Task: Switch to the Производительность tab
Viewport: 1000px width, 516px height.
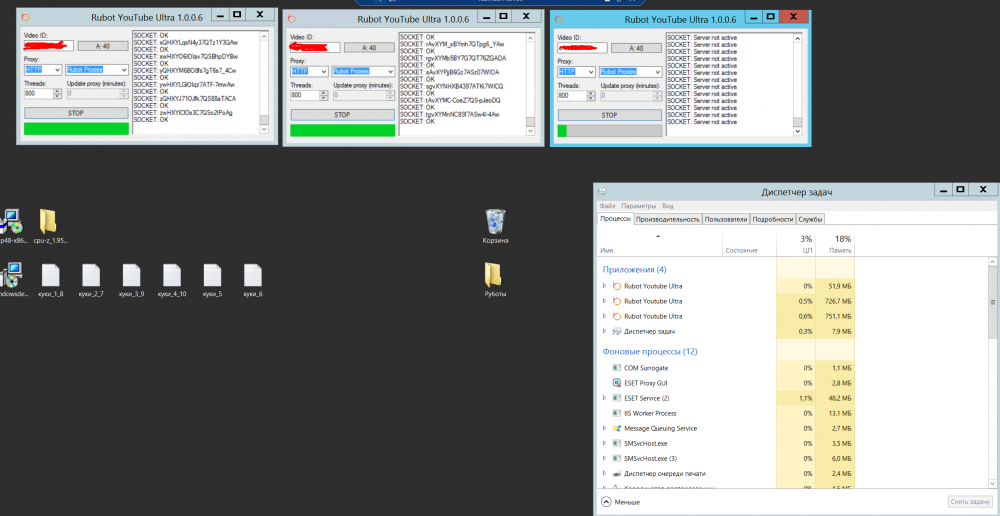Action: point(667,219)
